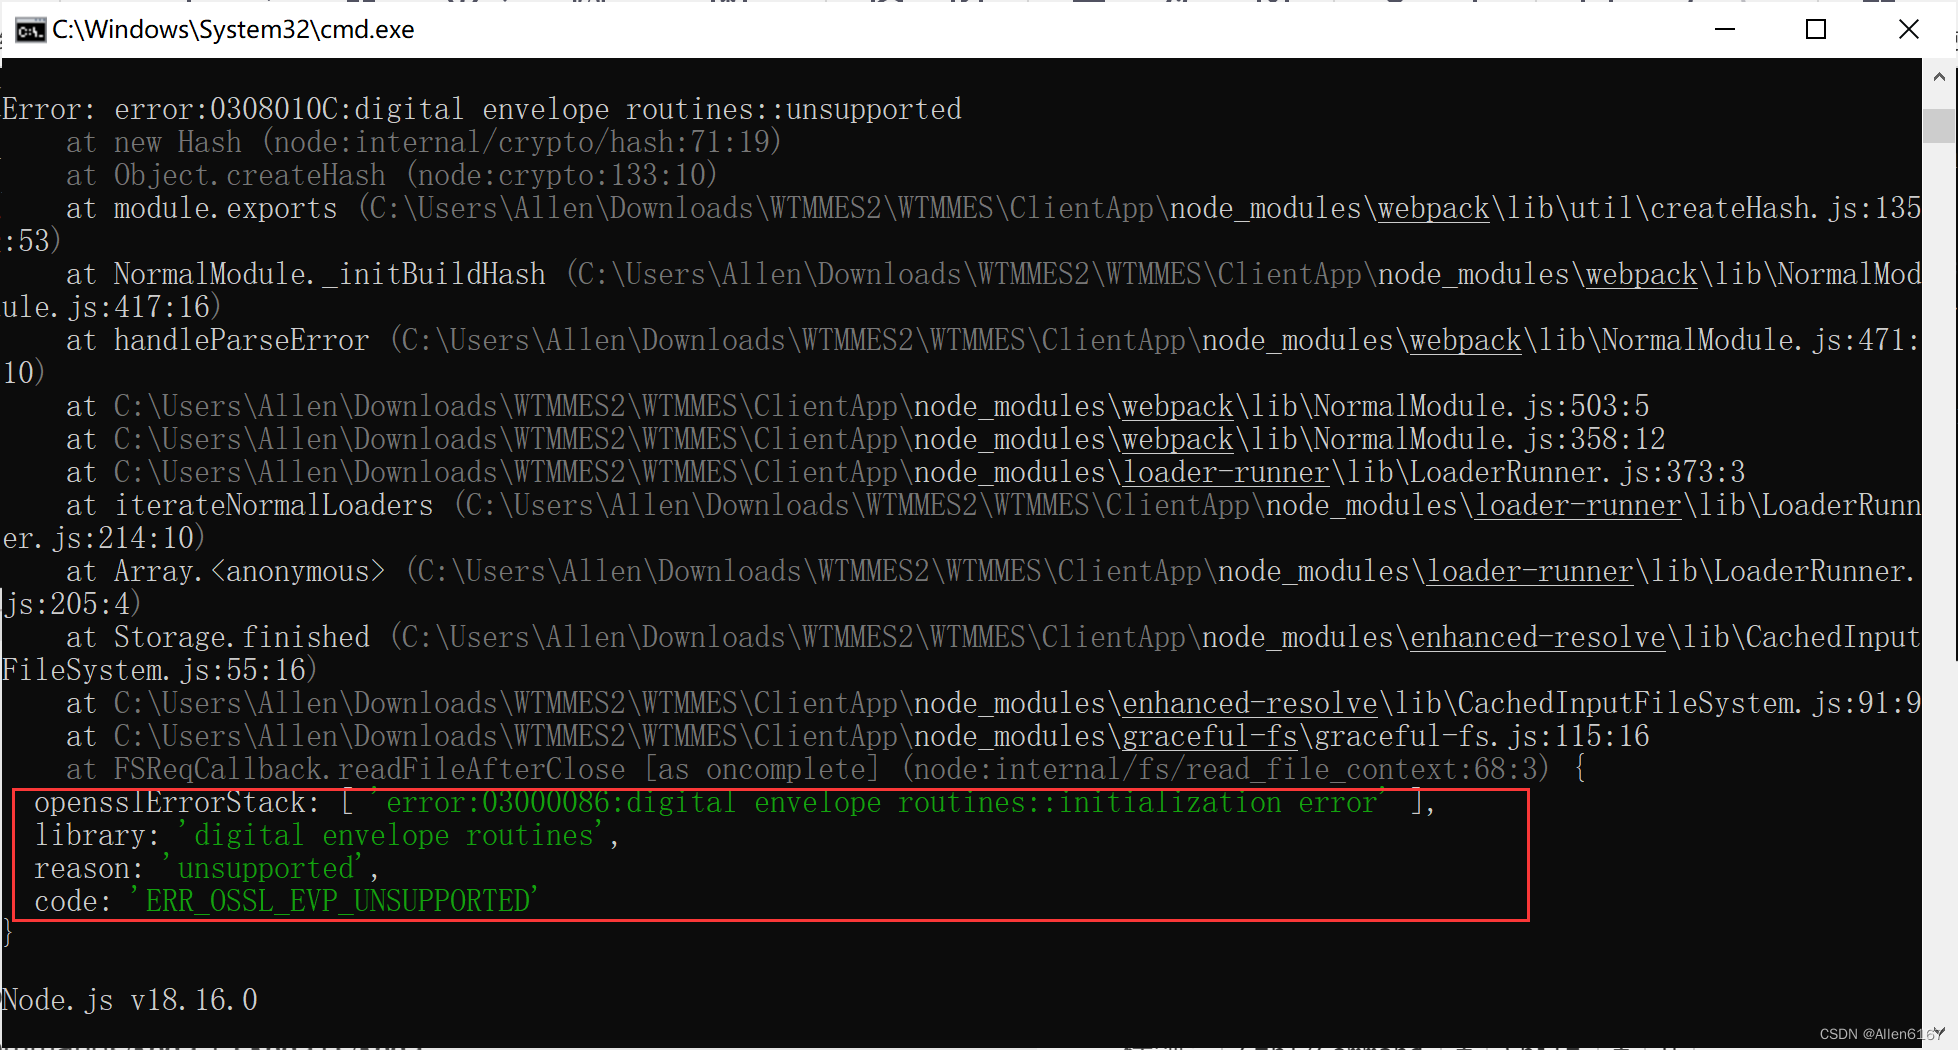Image resolution: width=1958 pixels, height=1050 pixels.
Task: Click the 'Object.createHash' stack line
Action: coord(392,175)
